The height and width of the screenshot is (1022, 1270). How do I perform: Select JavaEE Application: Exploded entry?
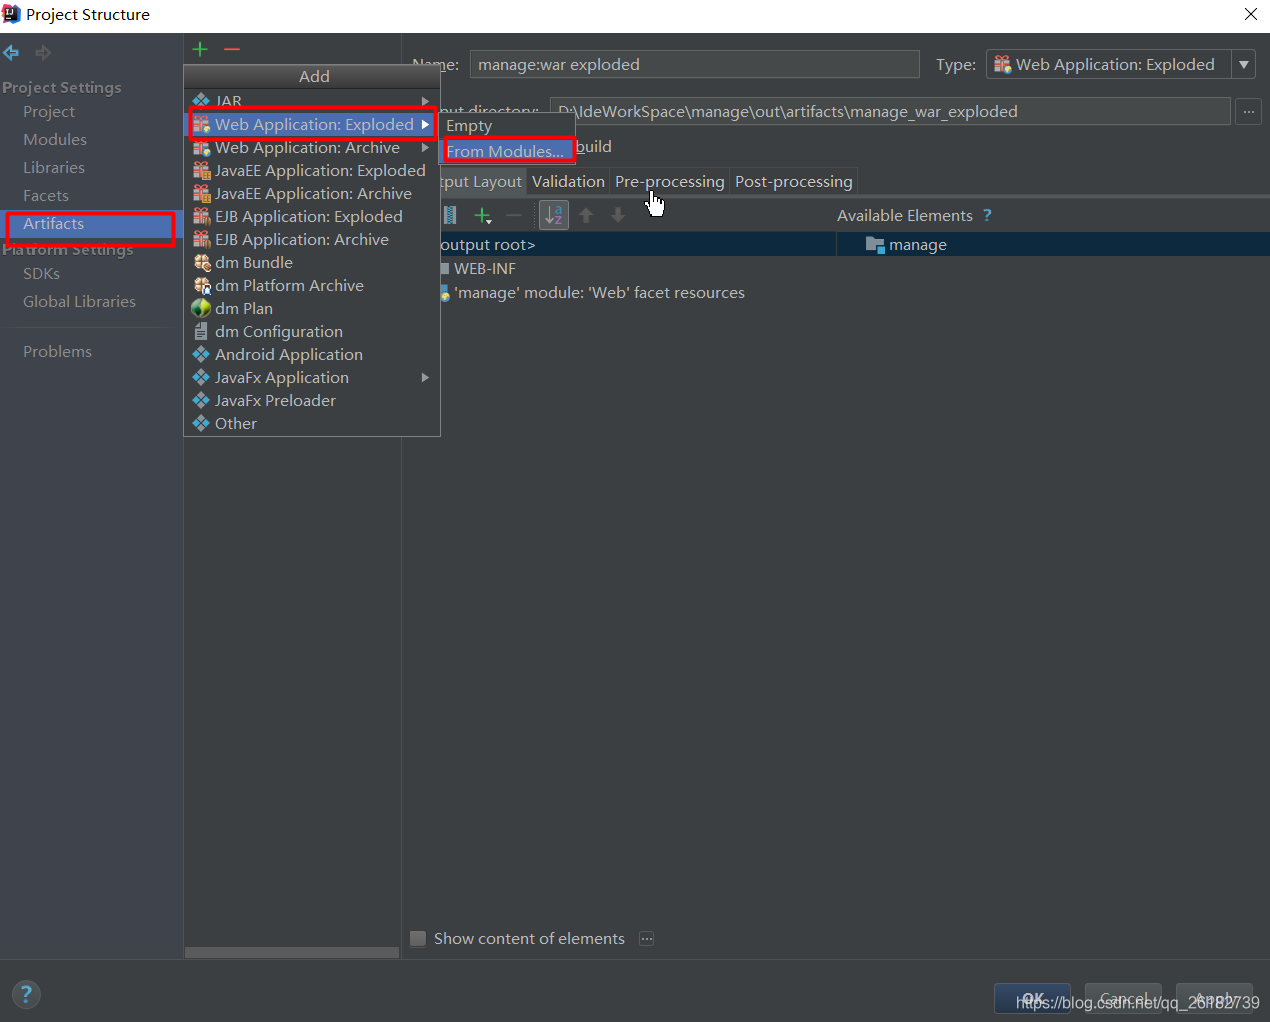point(312,170)
